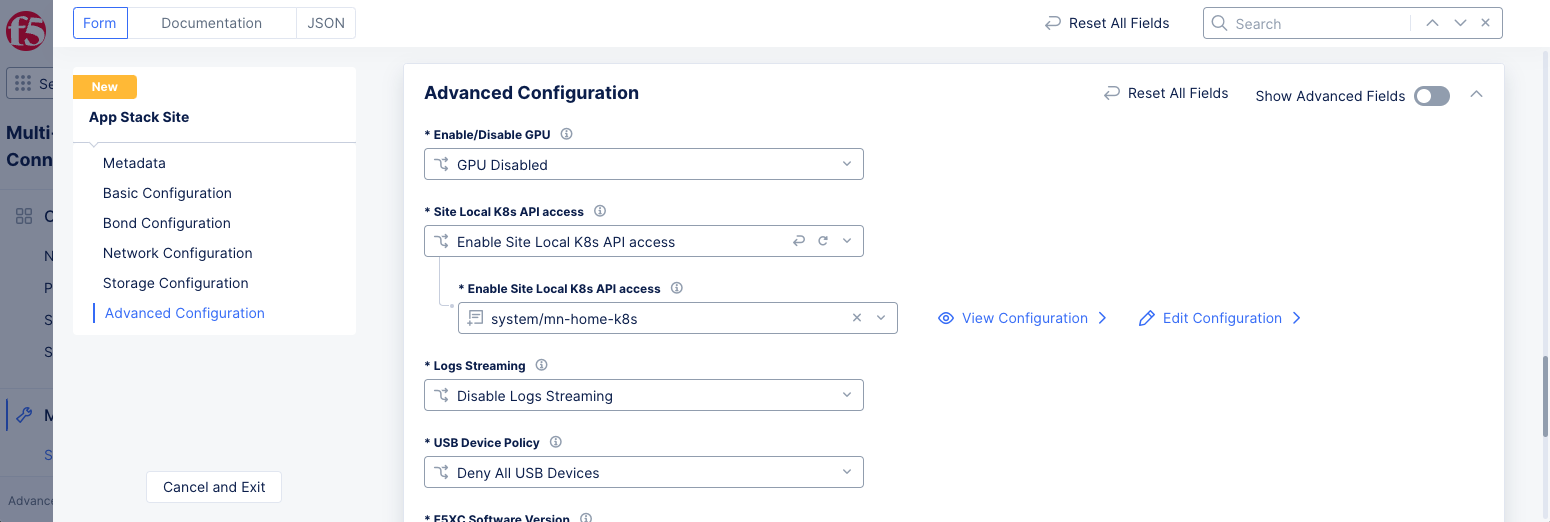Toggle Show Advanced Fields switch
Image resolution: width=1550 pixels, height=522 pixels.
coord(1431,96)
